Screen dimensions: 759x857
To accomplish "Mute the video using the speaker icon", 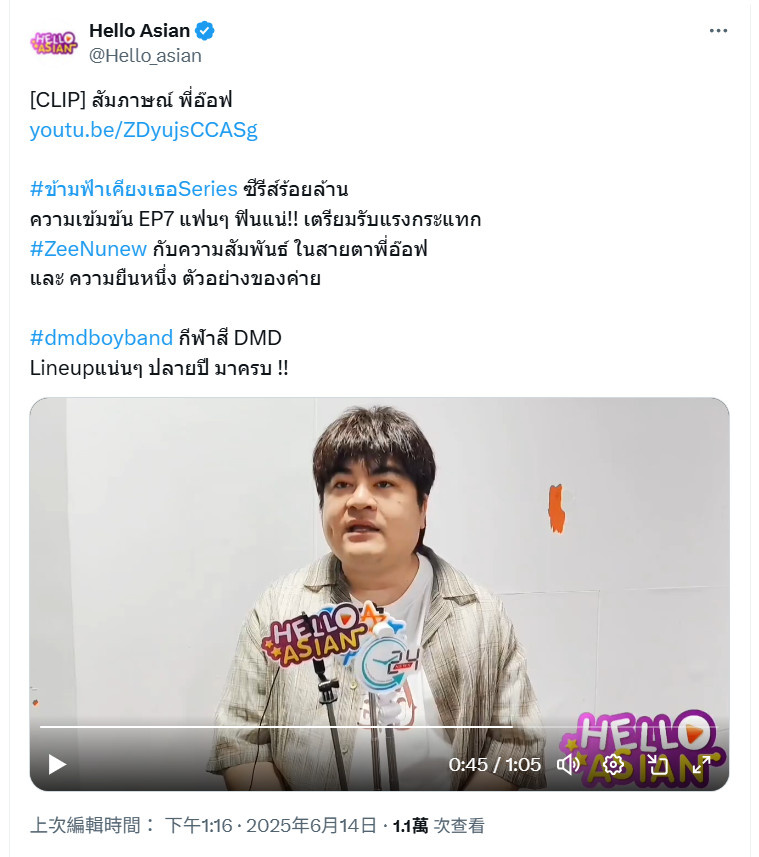I will click(568, 764).
